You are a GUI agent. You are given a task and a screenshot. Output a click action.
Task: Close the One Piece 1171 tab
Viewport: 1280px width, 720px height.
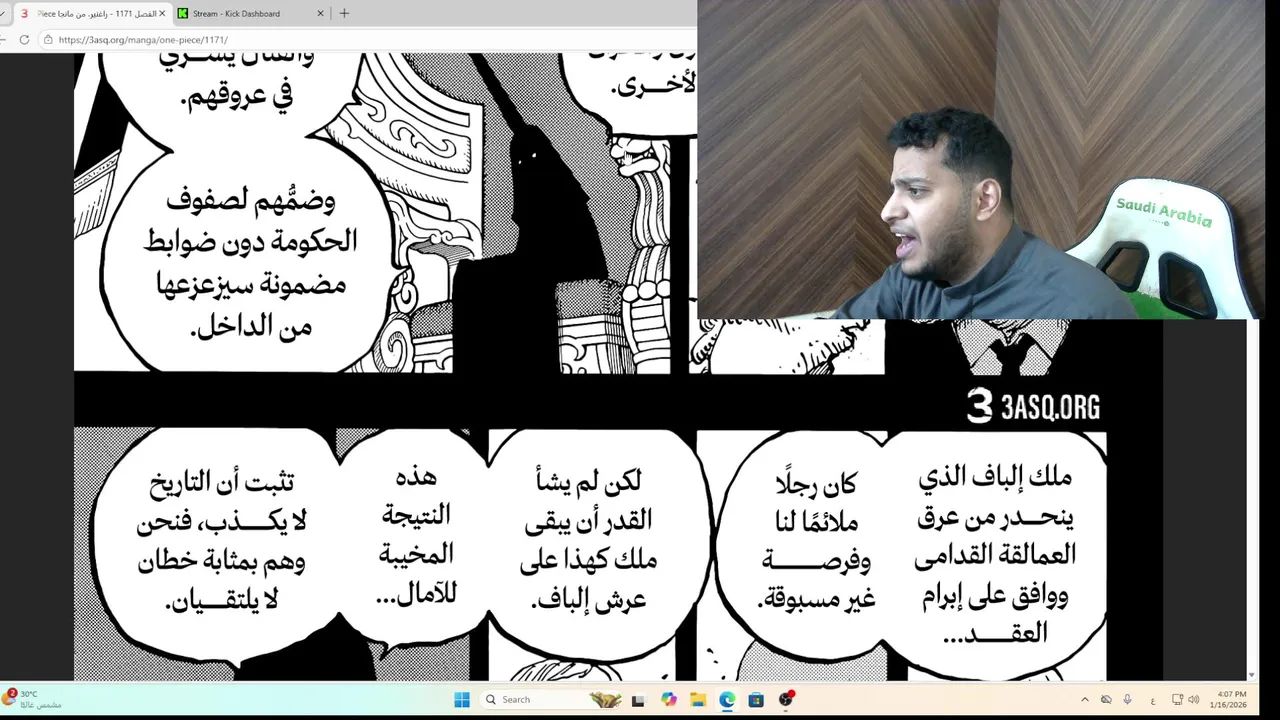pyautogui.click(x=162, y=13)
